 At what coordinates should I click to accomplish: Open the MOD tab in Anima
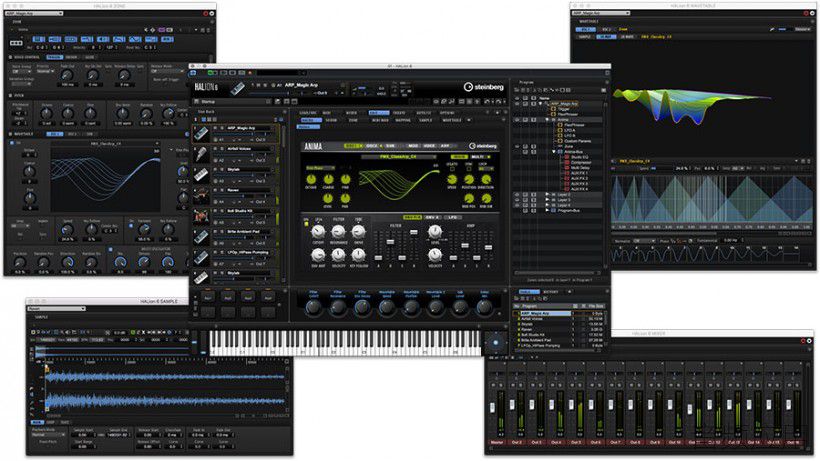pyautogui.click(x=413, y=146)
